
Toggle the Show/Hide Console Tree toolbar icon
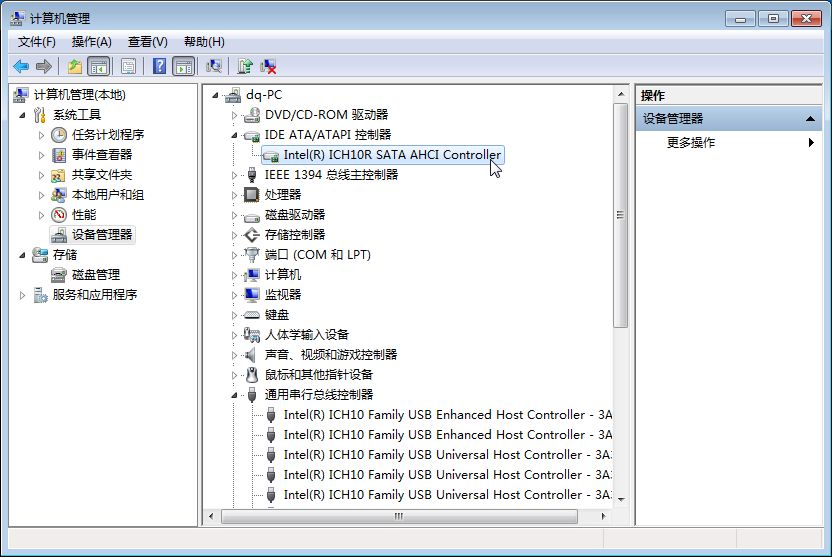99,66
